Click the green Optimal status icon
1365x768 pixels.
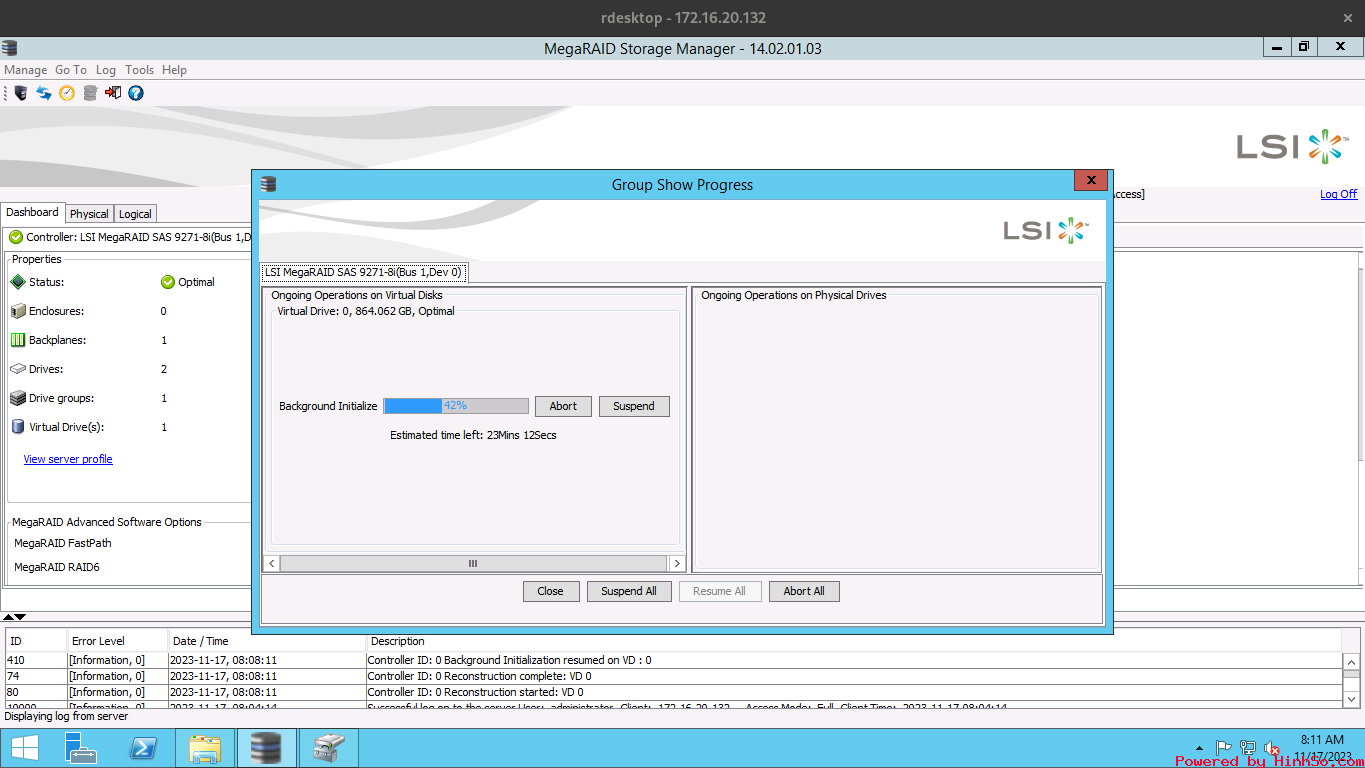coord(168,282)
